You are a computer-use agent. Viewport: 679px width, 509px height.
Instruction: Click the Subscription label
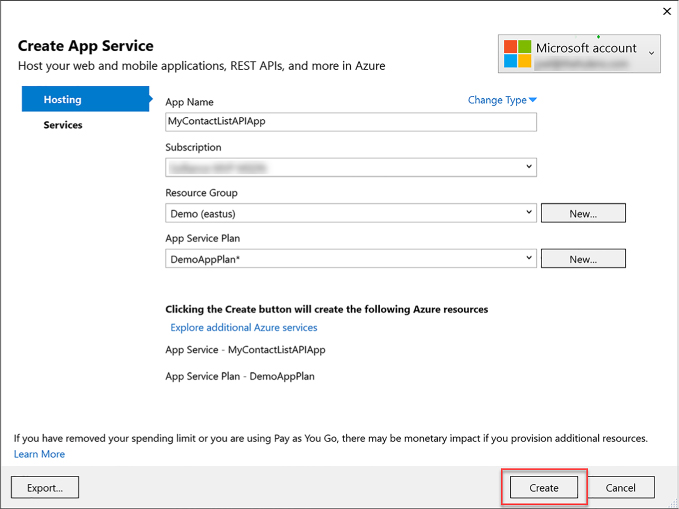(x=193, y=147)
